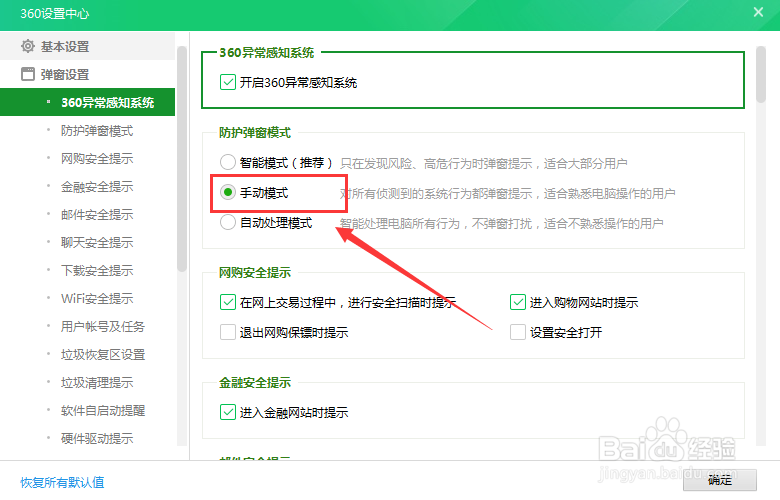Toggle 进入购物网站时提示 checkbox
Screen dimensions: 780x500
[517, 302]
